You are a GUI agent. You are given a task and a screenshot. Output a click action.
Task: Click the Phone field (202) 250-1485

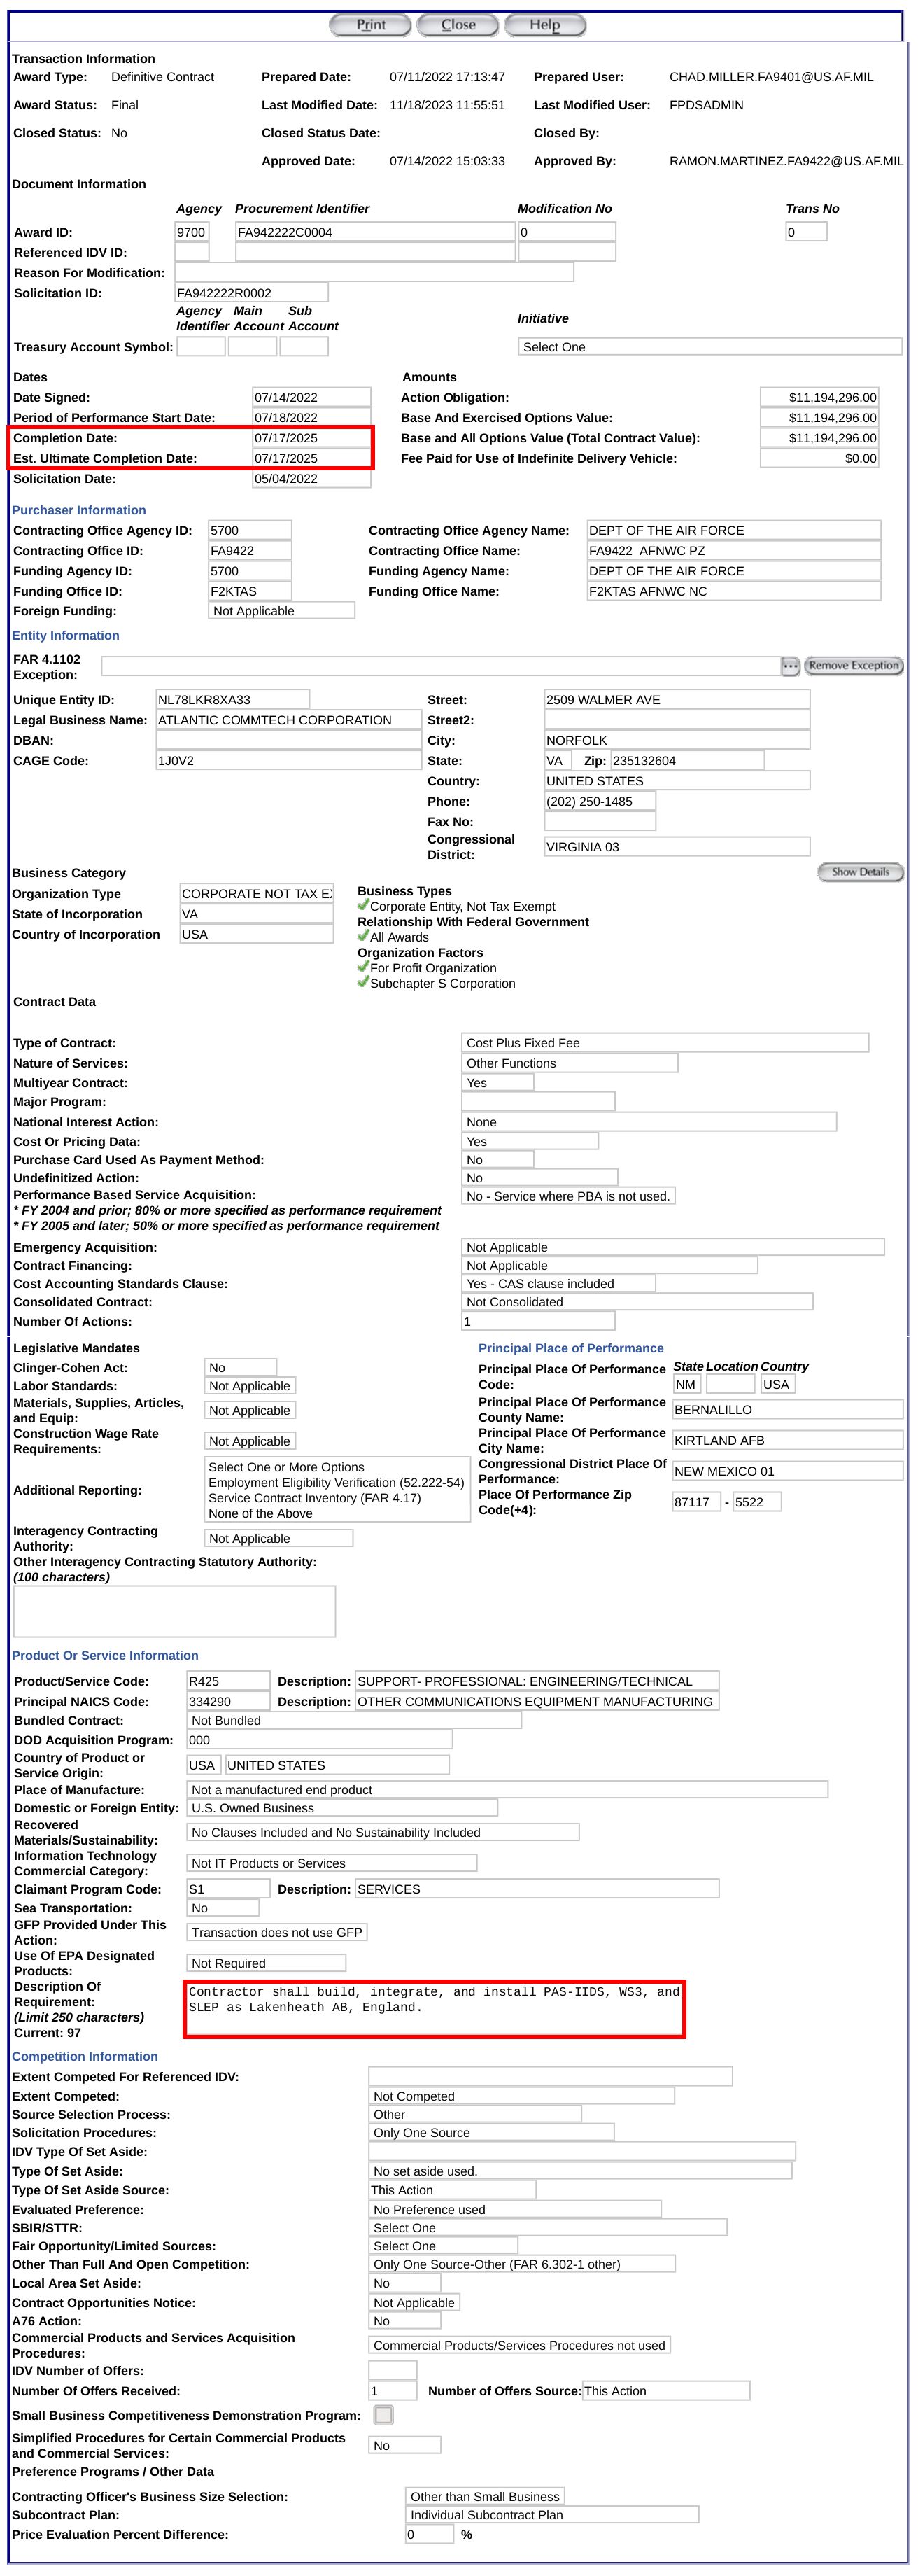tap(600, 801)
